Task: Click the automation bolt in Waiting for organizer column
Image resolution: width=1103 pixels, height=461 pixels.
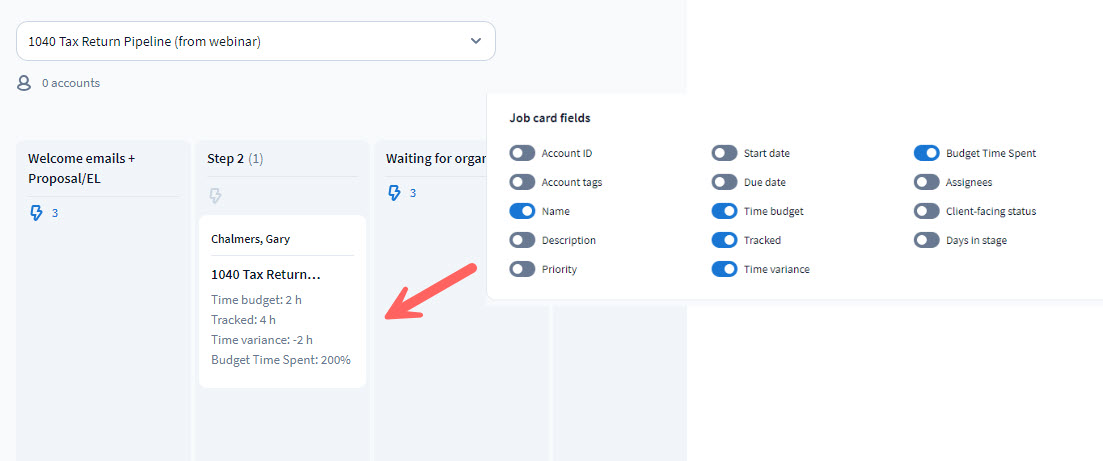Action: click(x=394, y=193)
